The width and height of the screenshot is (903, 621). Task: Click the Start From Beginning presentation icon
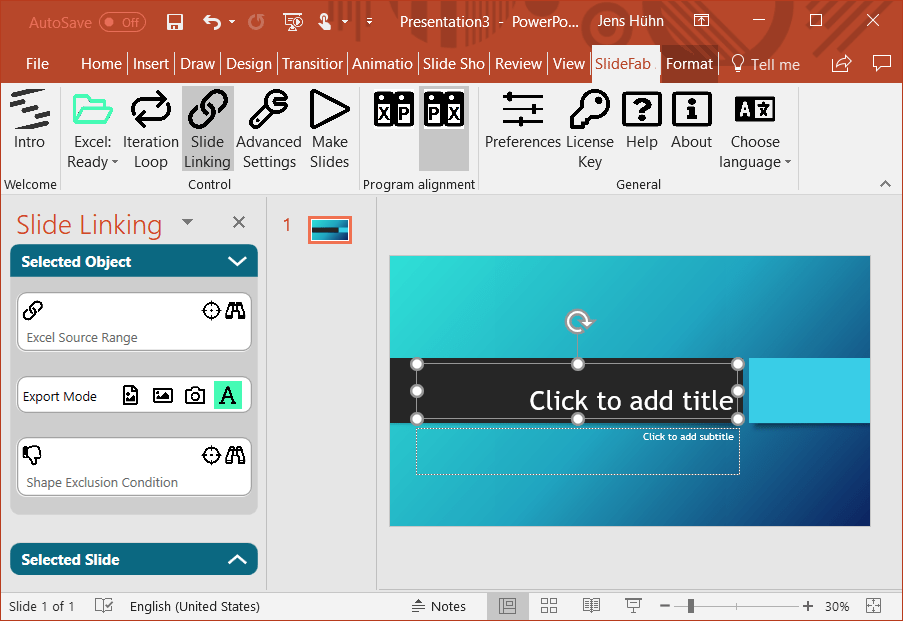point(293,22)
